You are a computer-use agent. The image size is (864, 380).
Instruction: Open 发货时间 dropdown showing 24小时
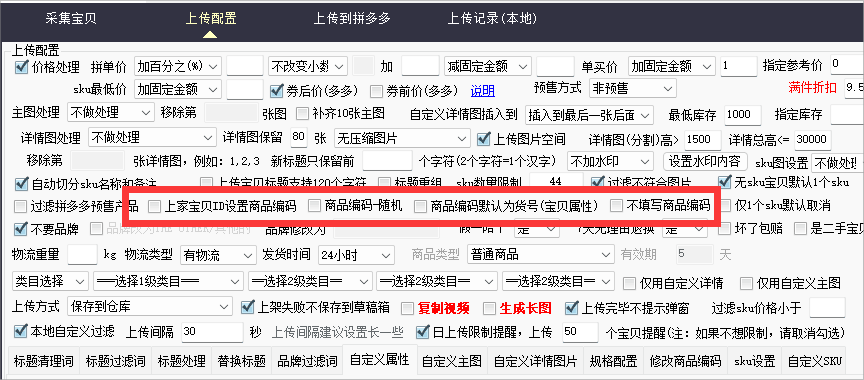coord(356,255)
